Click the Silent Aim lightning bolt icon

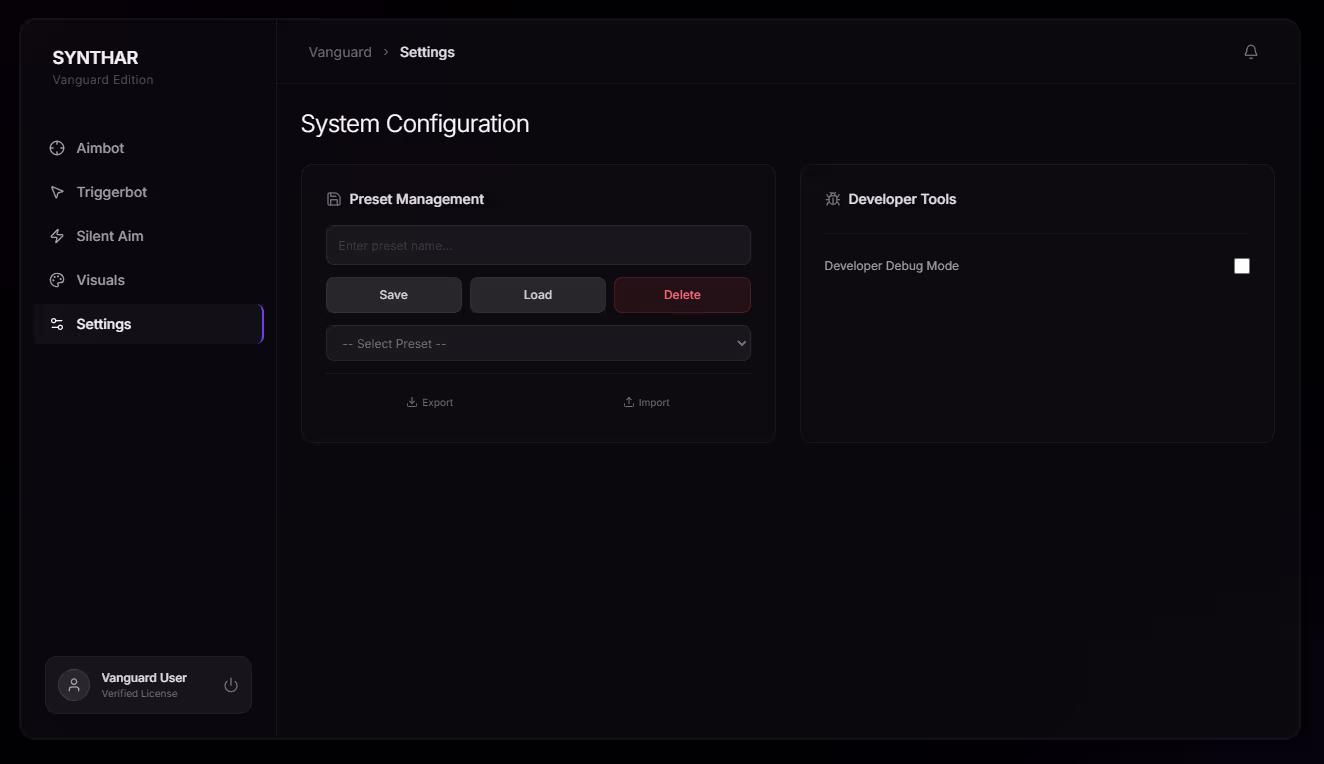point(57,236)
